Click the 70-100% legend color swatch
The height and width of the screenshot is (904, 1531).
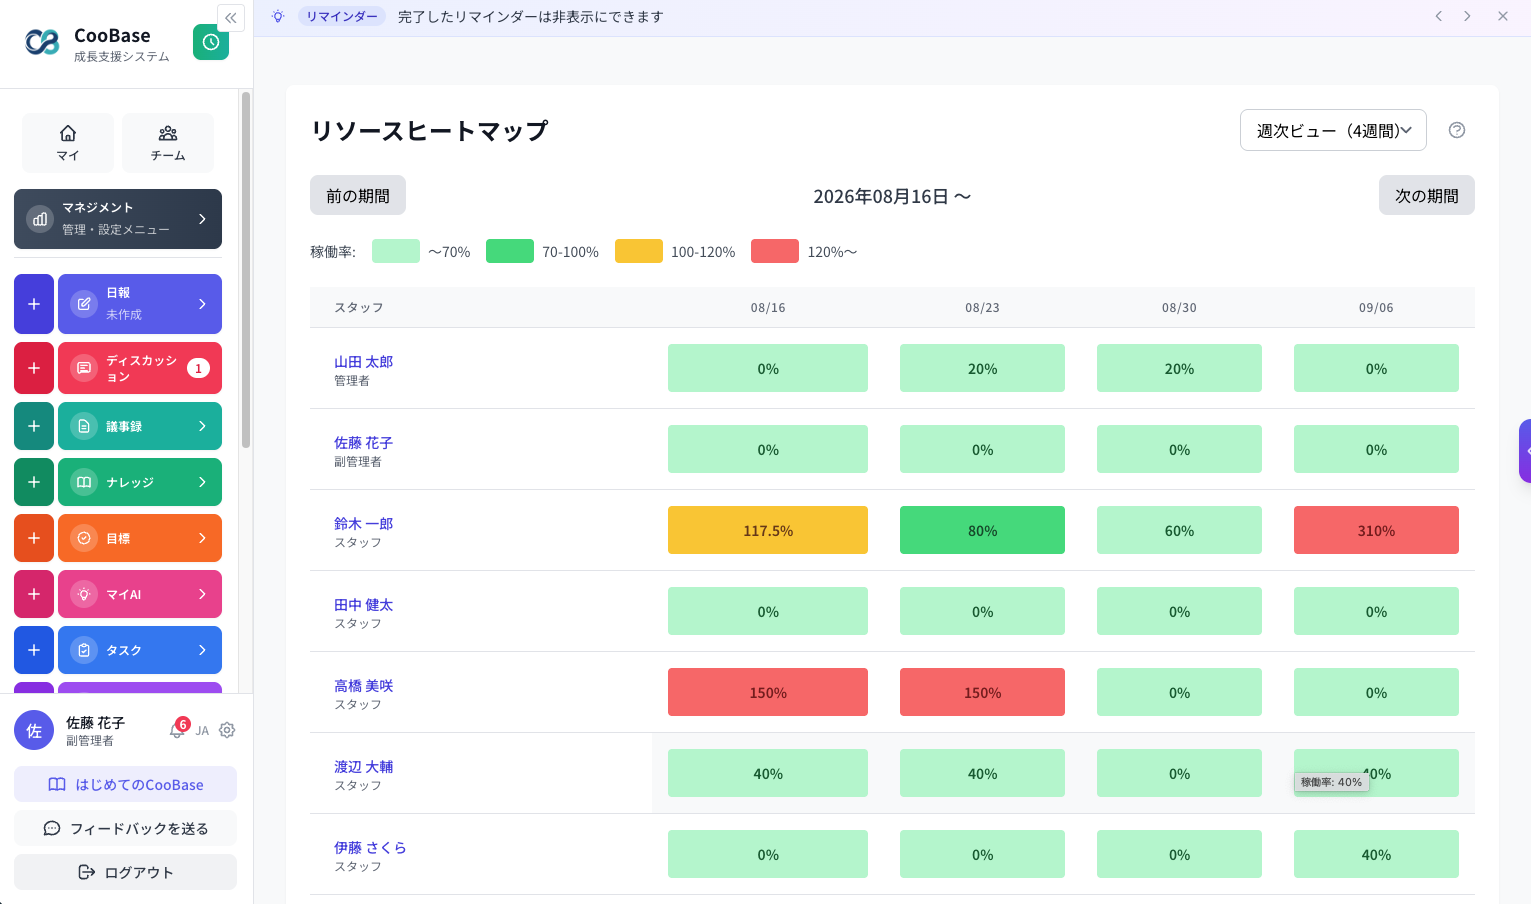tap(510, 251)
